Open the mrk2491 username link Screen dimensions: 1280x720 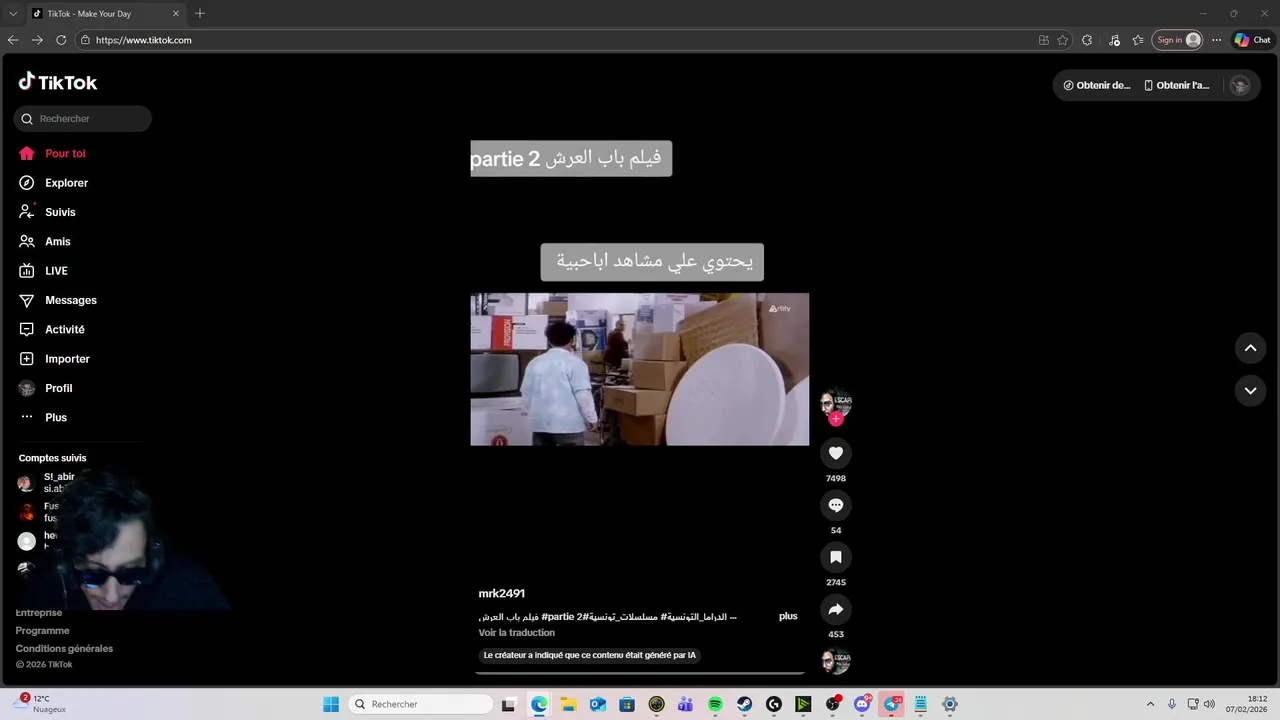coord(501,593)
